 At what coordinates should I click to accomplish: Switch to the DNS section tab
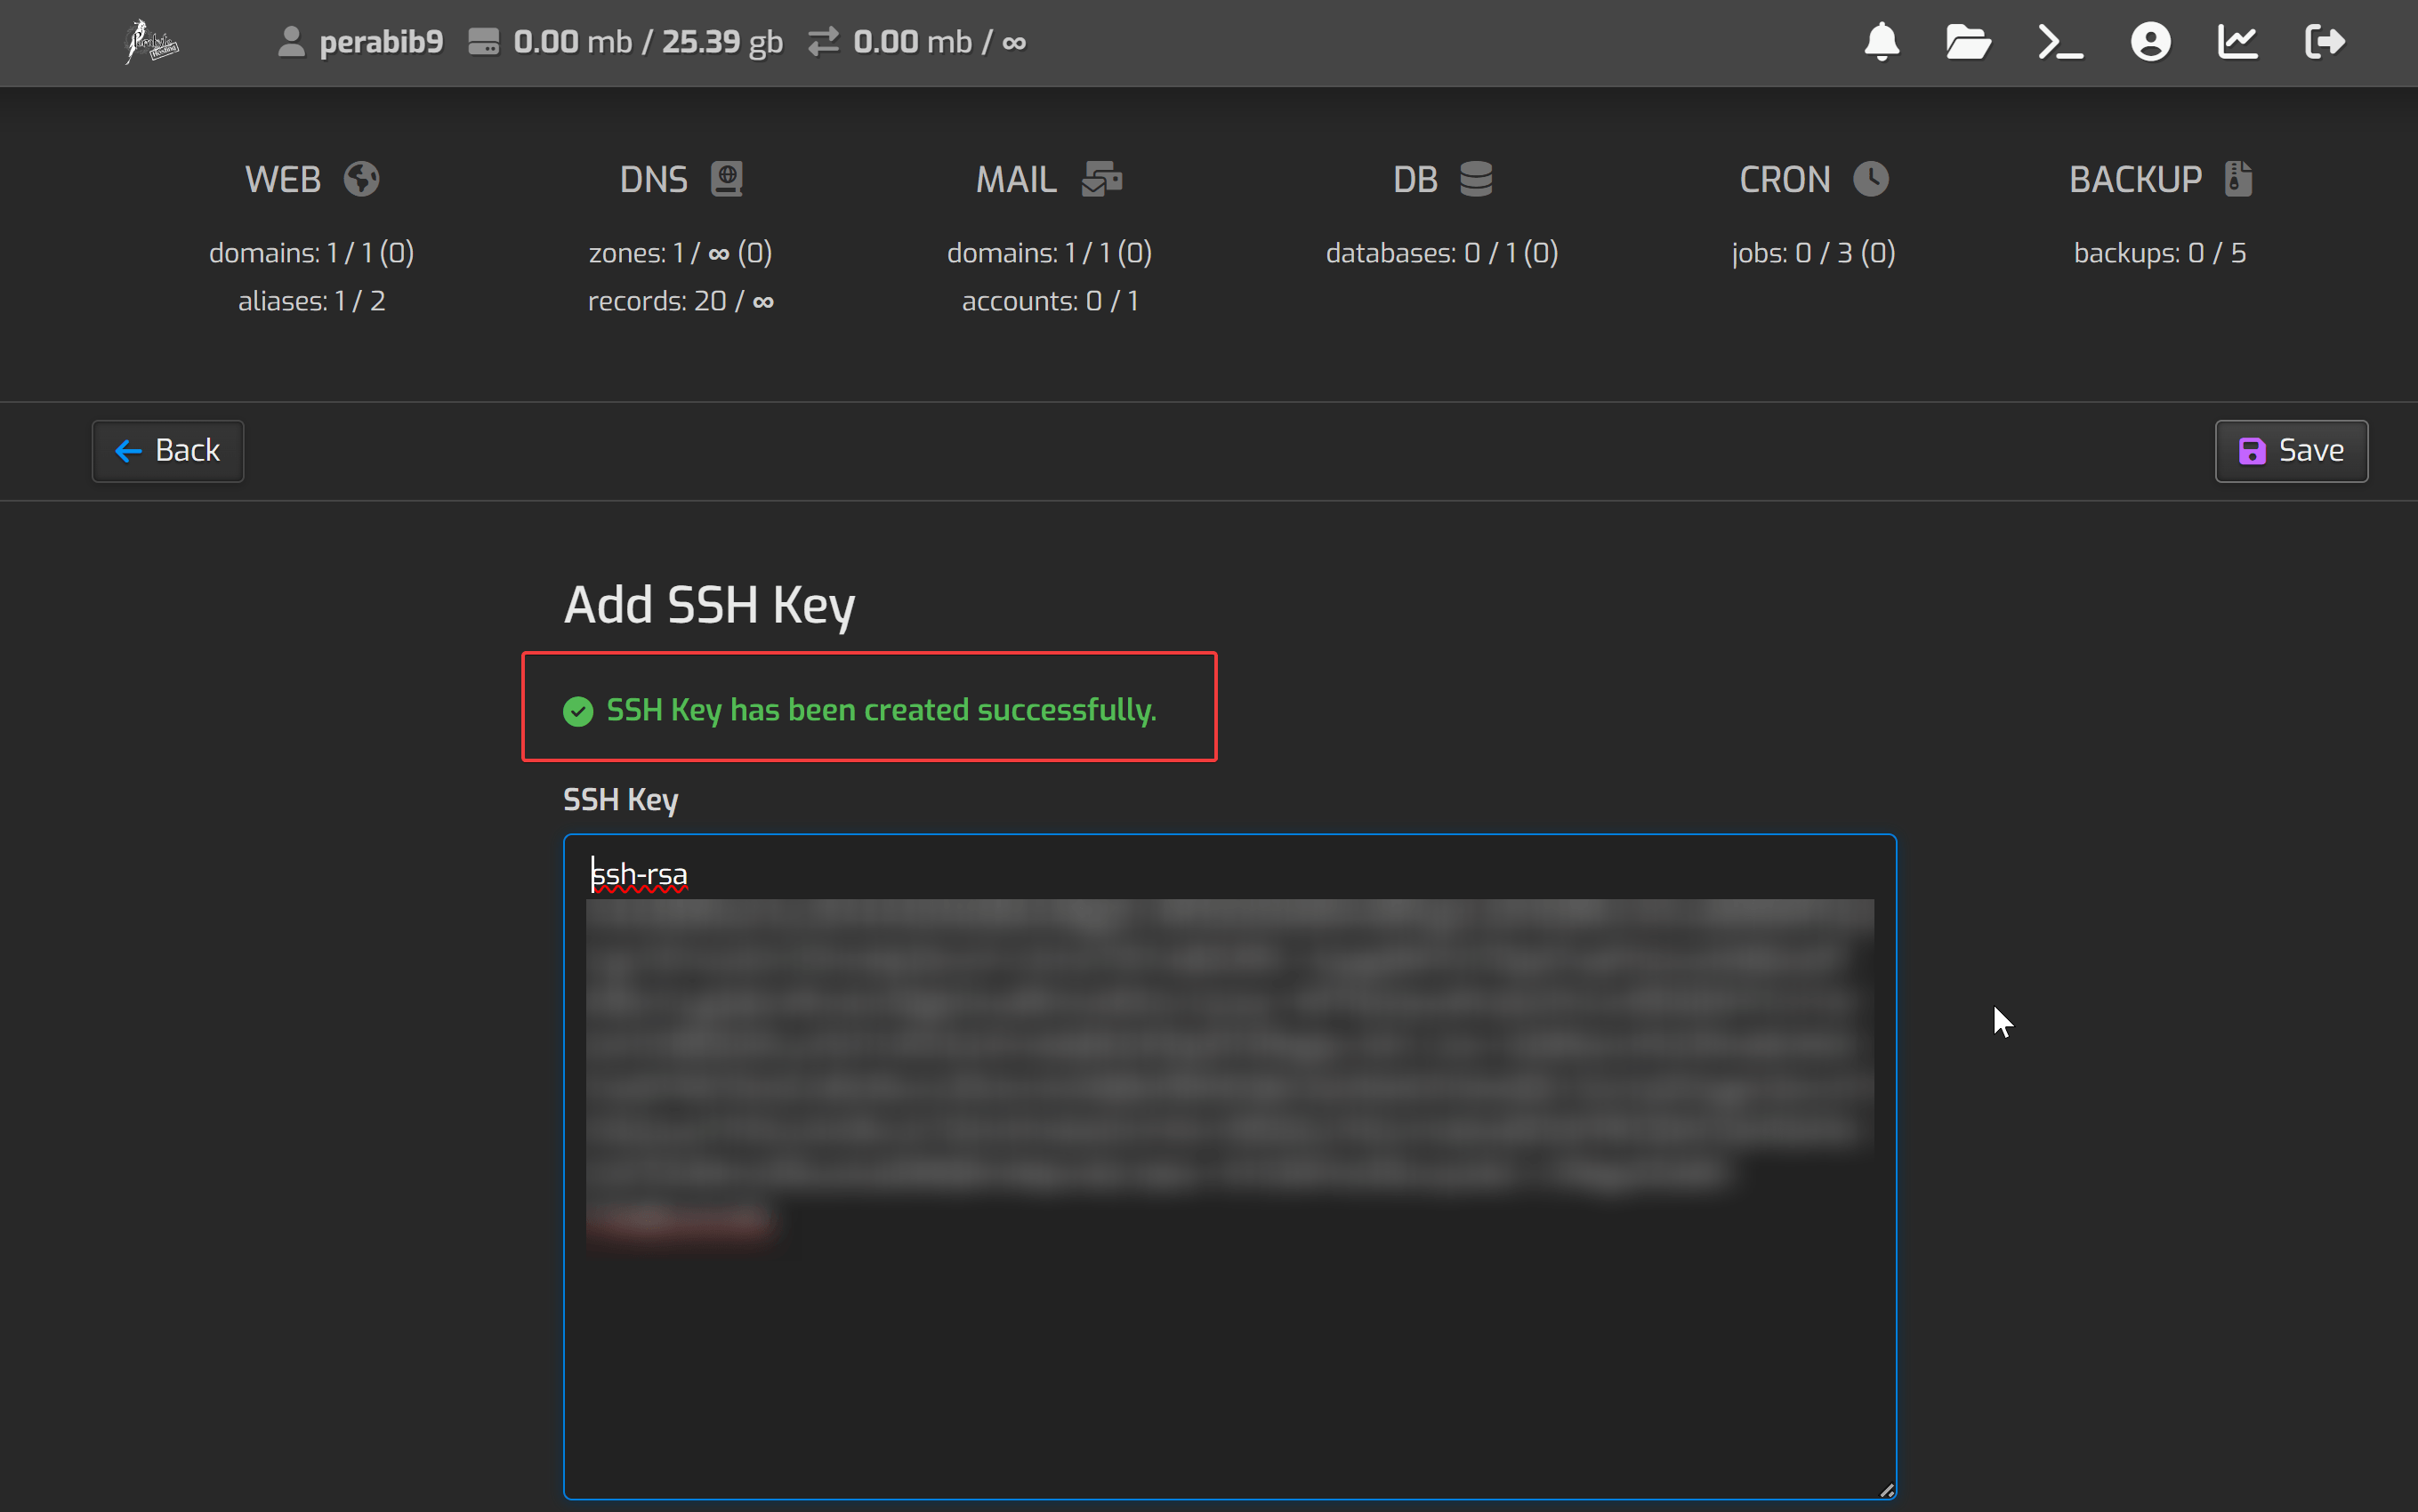coord(653,180)
